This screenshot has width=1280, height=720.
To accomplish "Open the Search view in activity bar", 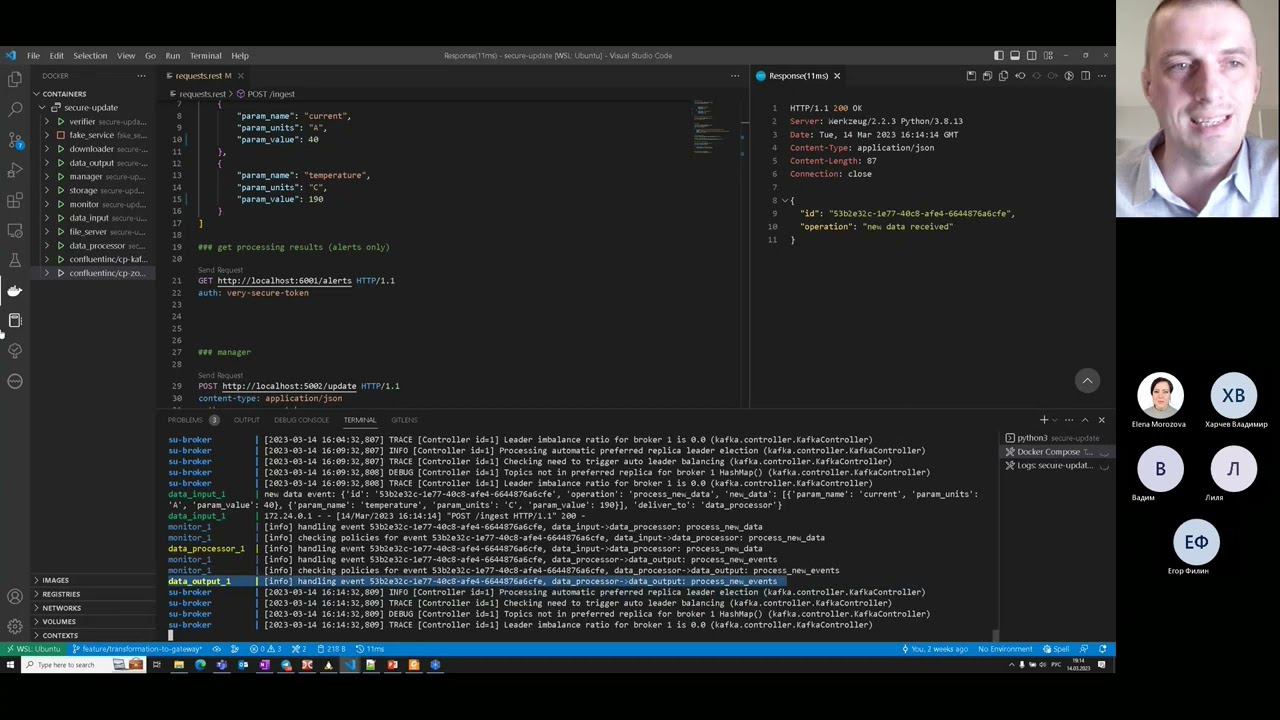I will point(15,108).
